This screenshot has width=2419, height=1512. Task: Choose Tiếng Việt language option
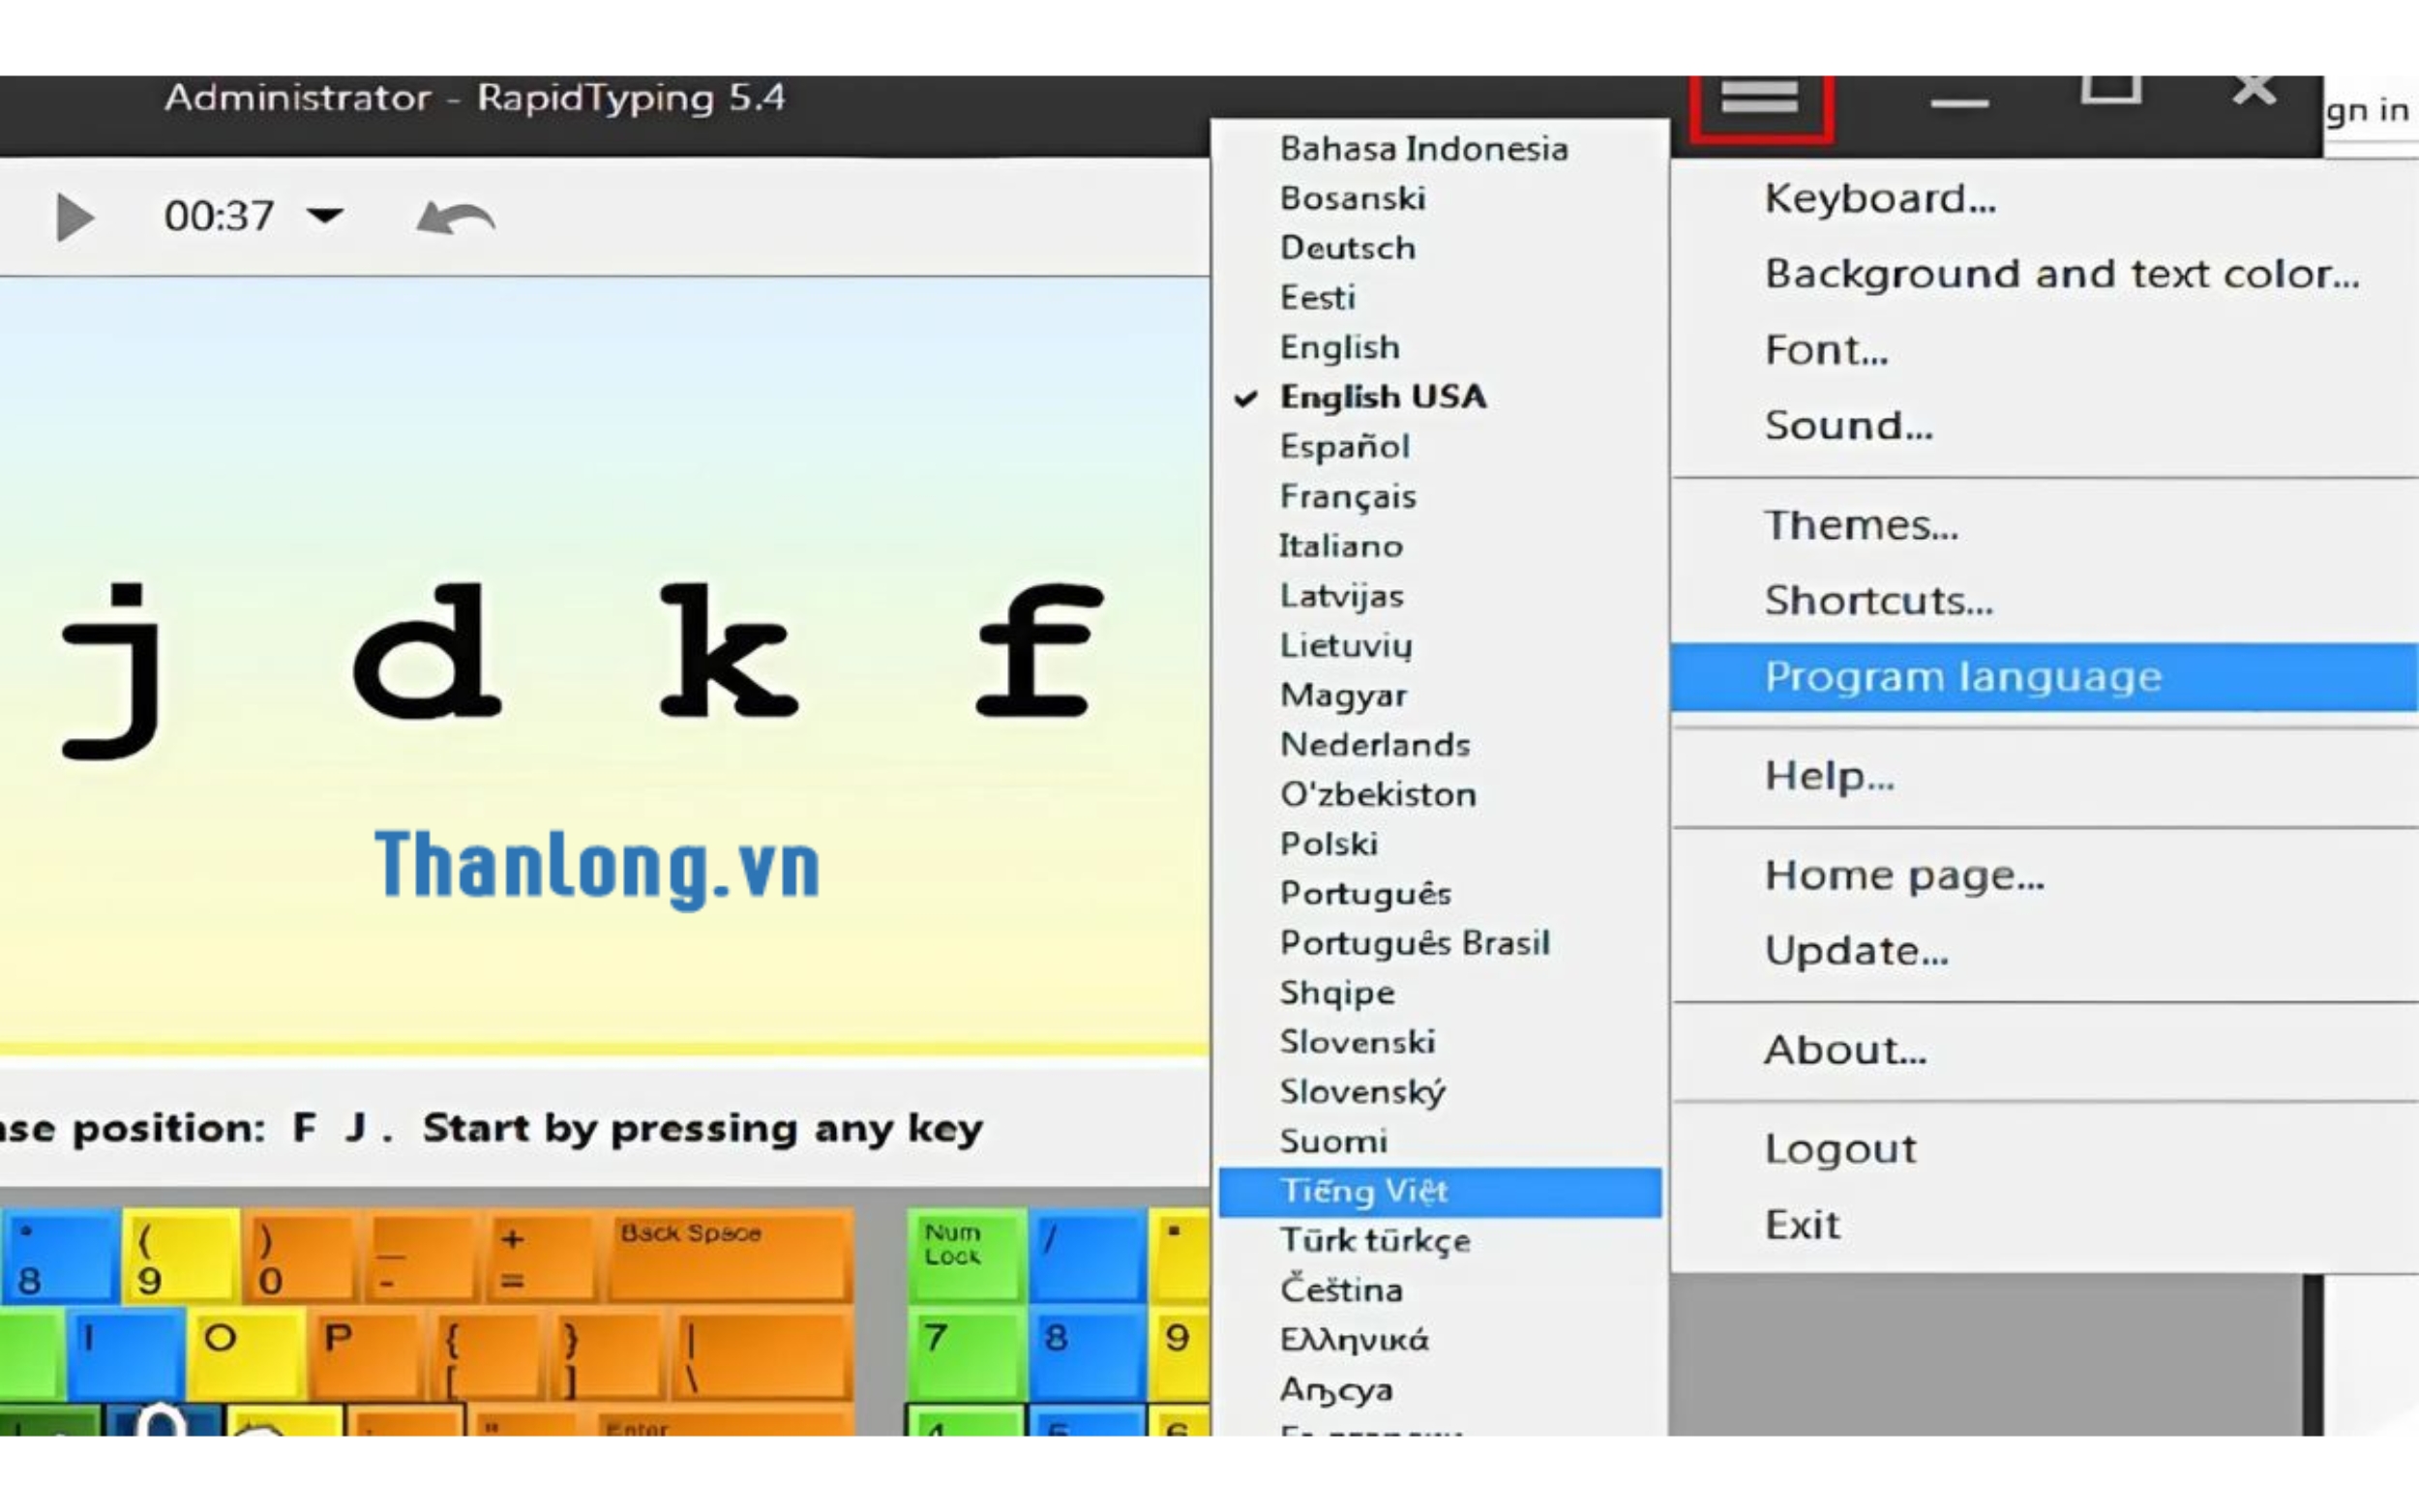coord(1364,1191)
